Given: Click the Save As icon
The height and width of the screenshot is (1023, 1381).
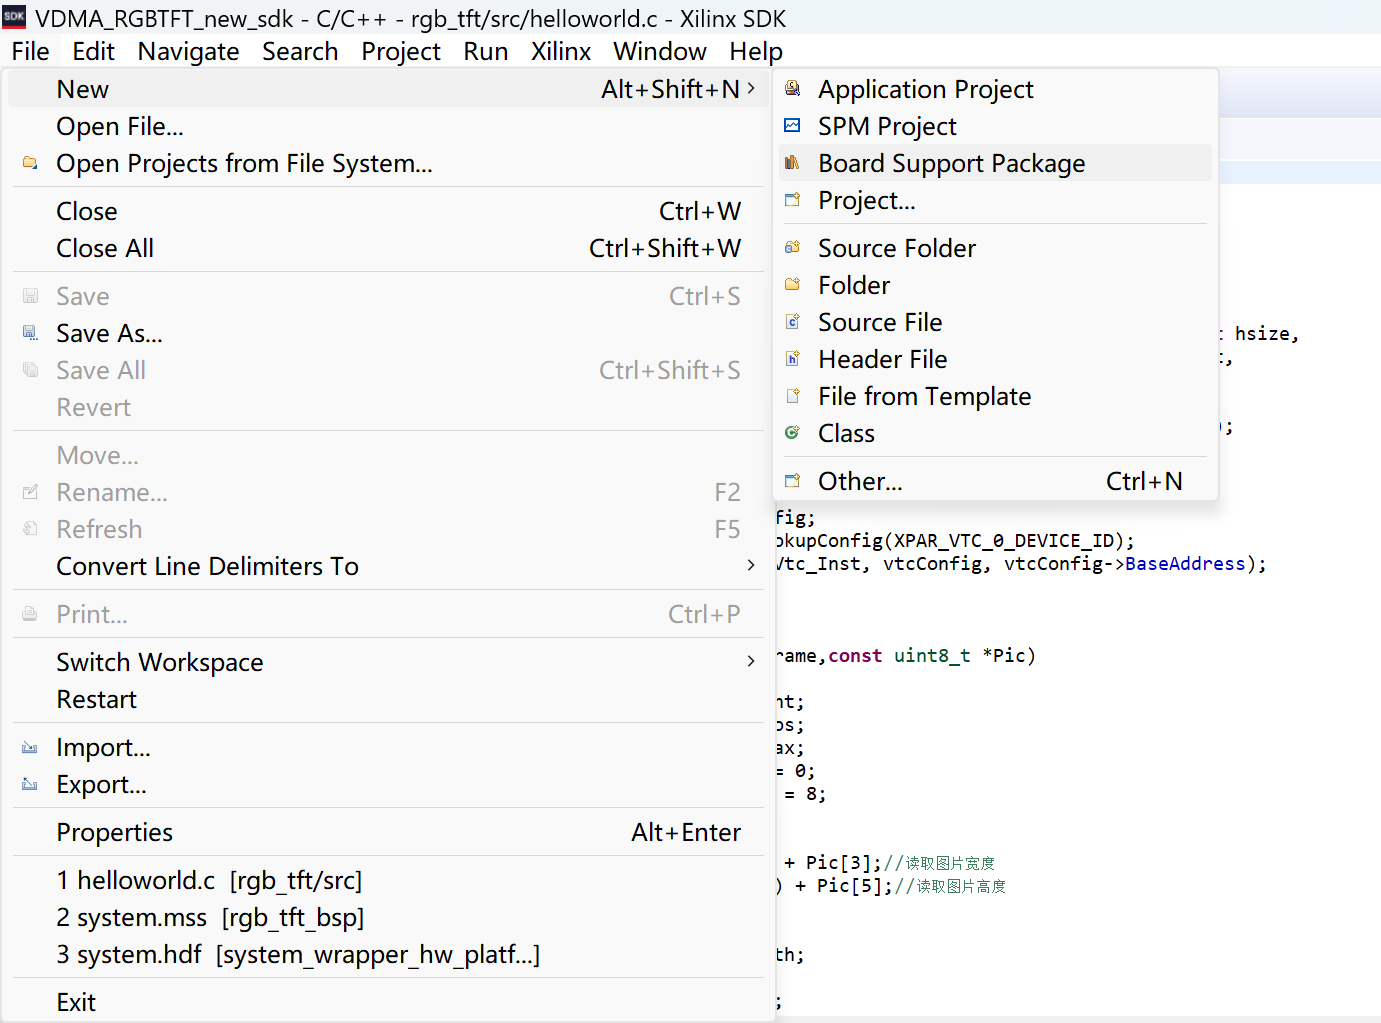Looking at the screenshot, I should pyautogui.click(x=30, y=333).
